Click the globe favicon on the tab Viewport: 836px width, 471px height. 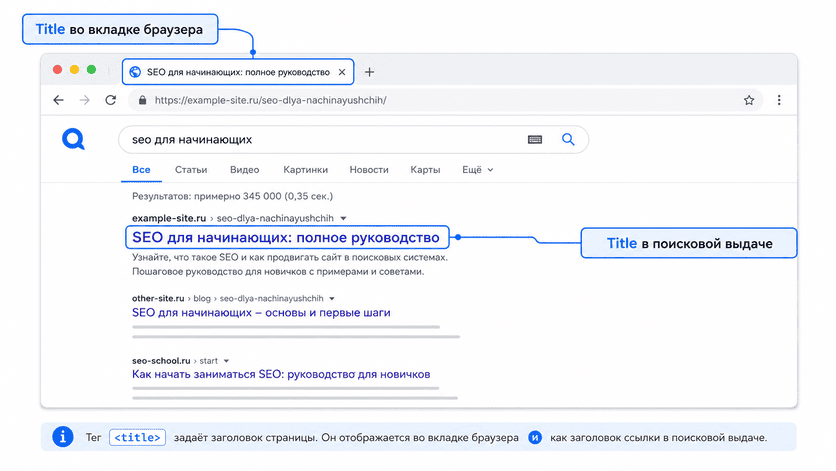[x=135, y=72]
